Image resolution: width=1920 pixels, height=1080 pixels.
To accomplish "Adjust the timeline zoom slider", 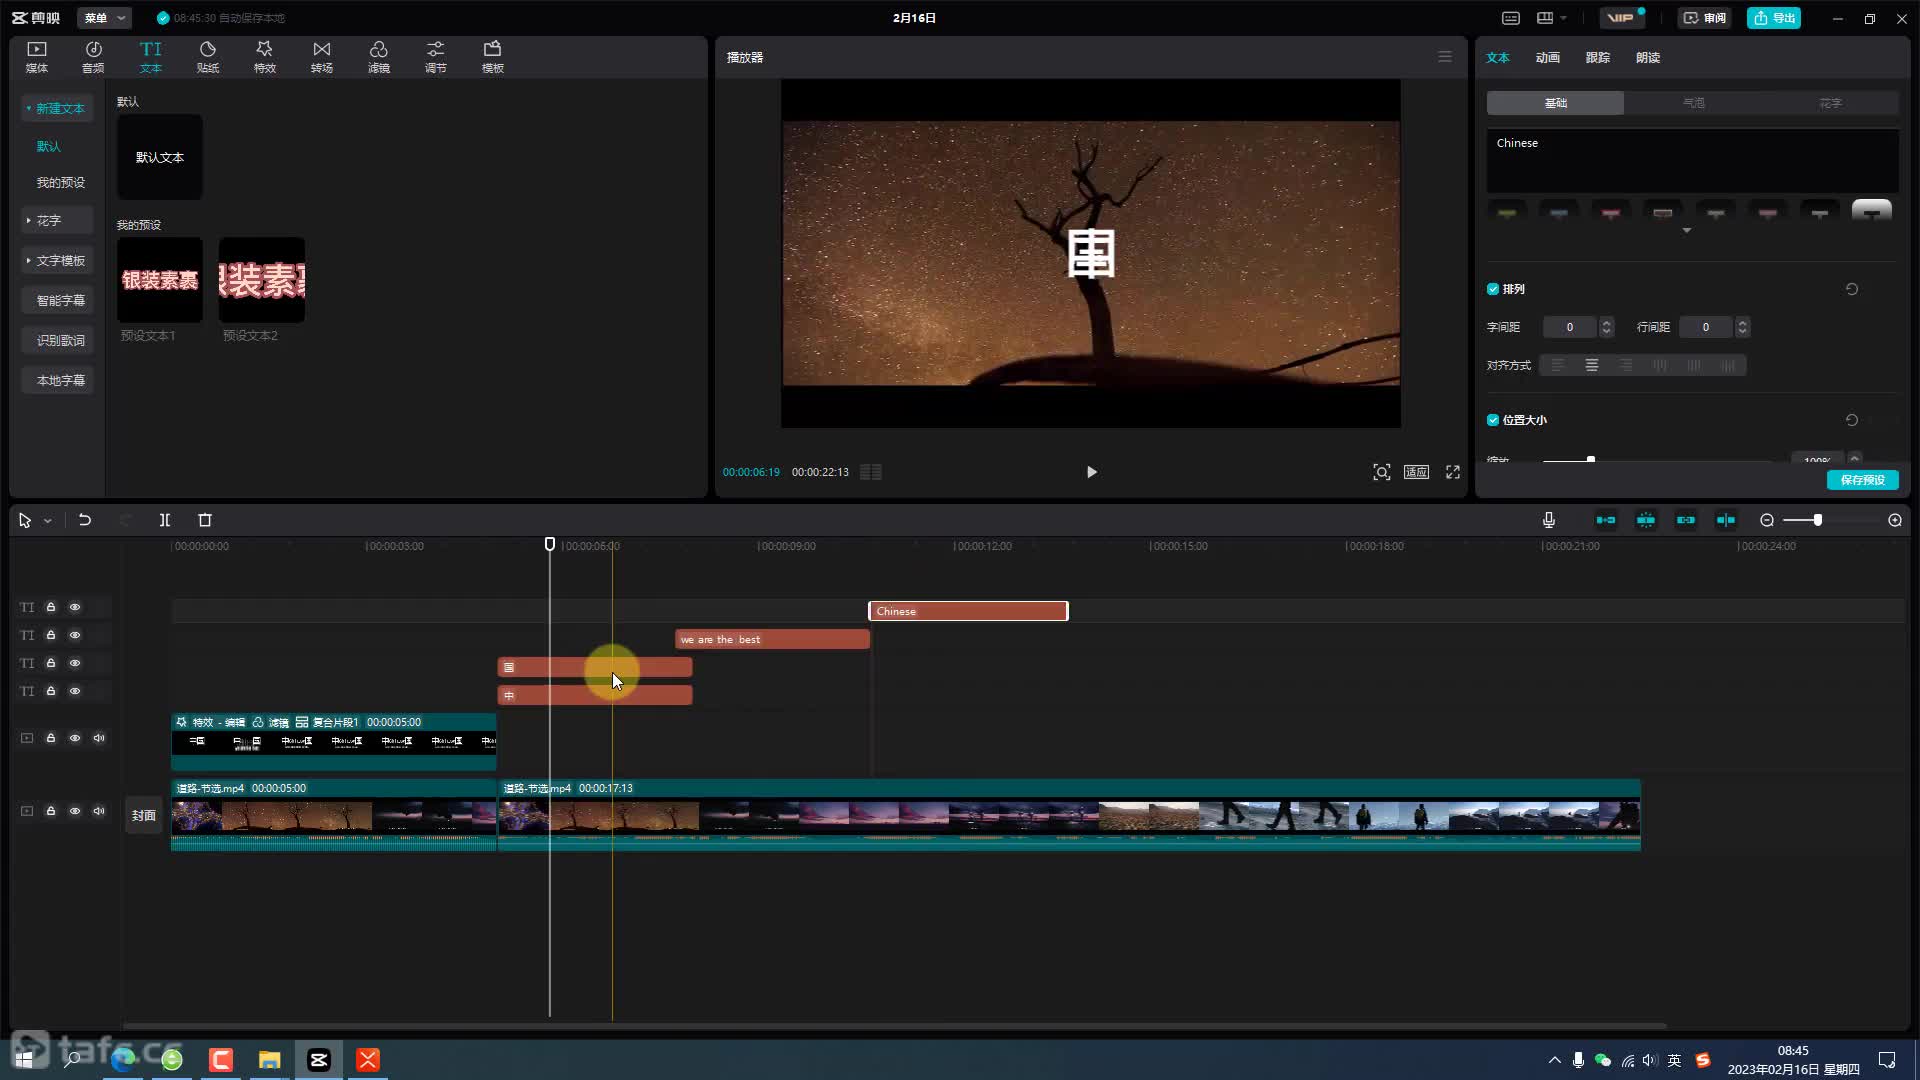I will (1818, 520).
